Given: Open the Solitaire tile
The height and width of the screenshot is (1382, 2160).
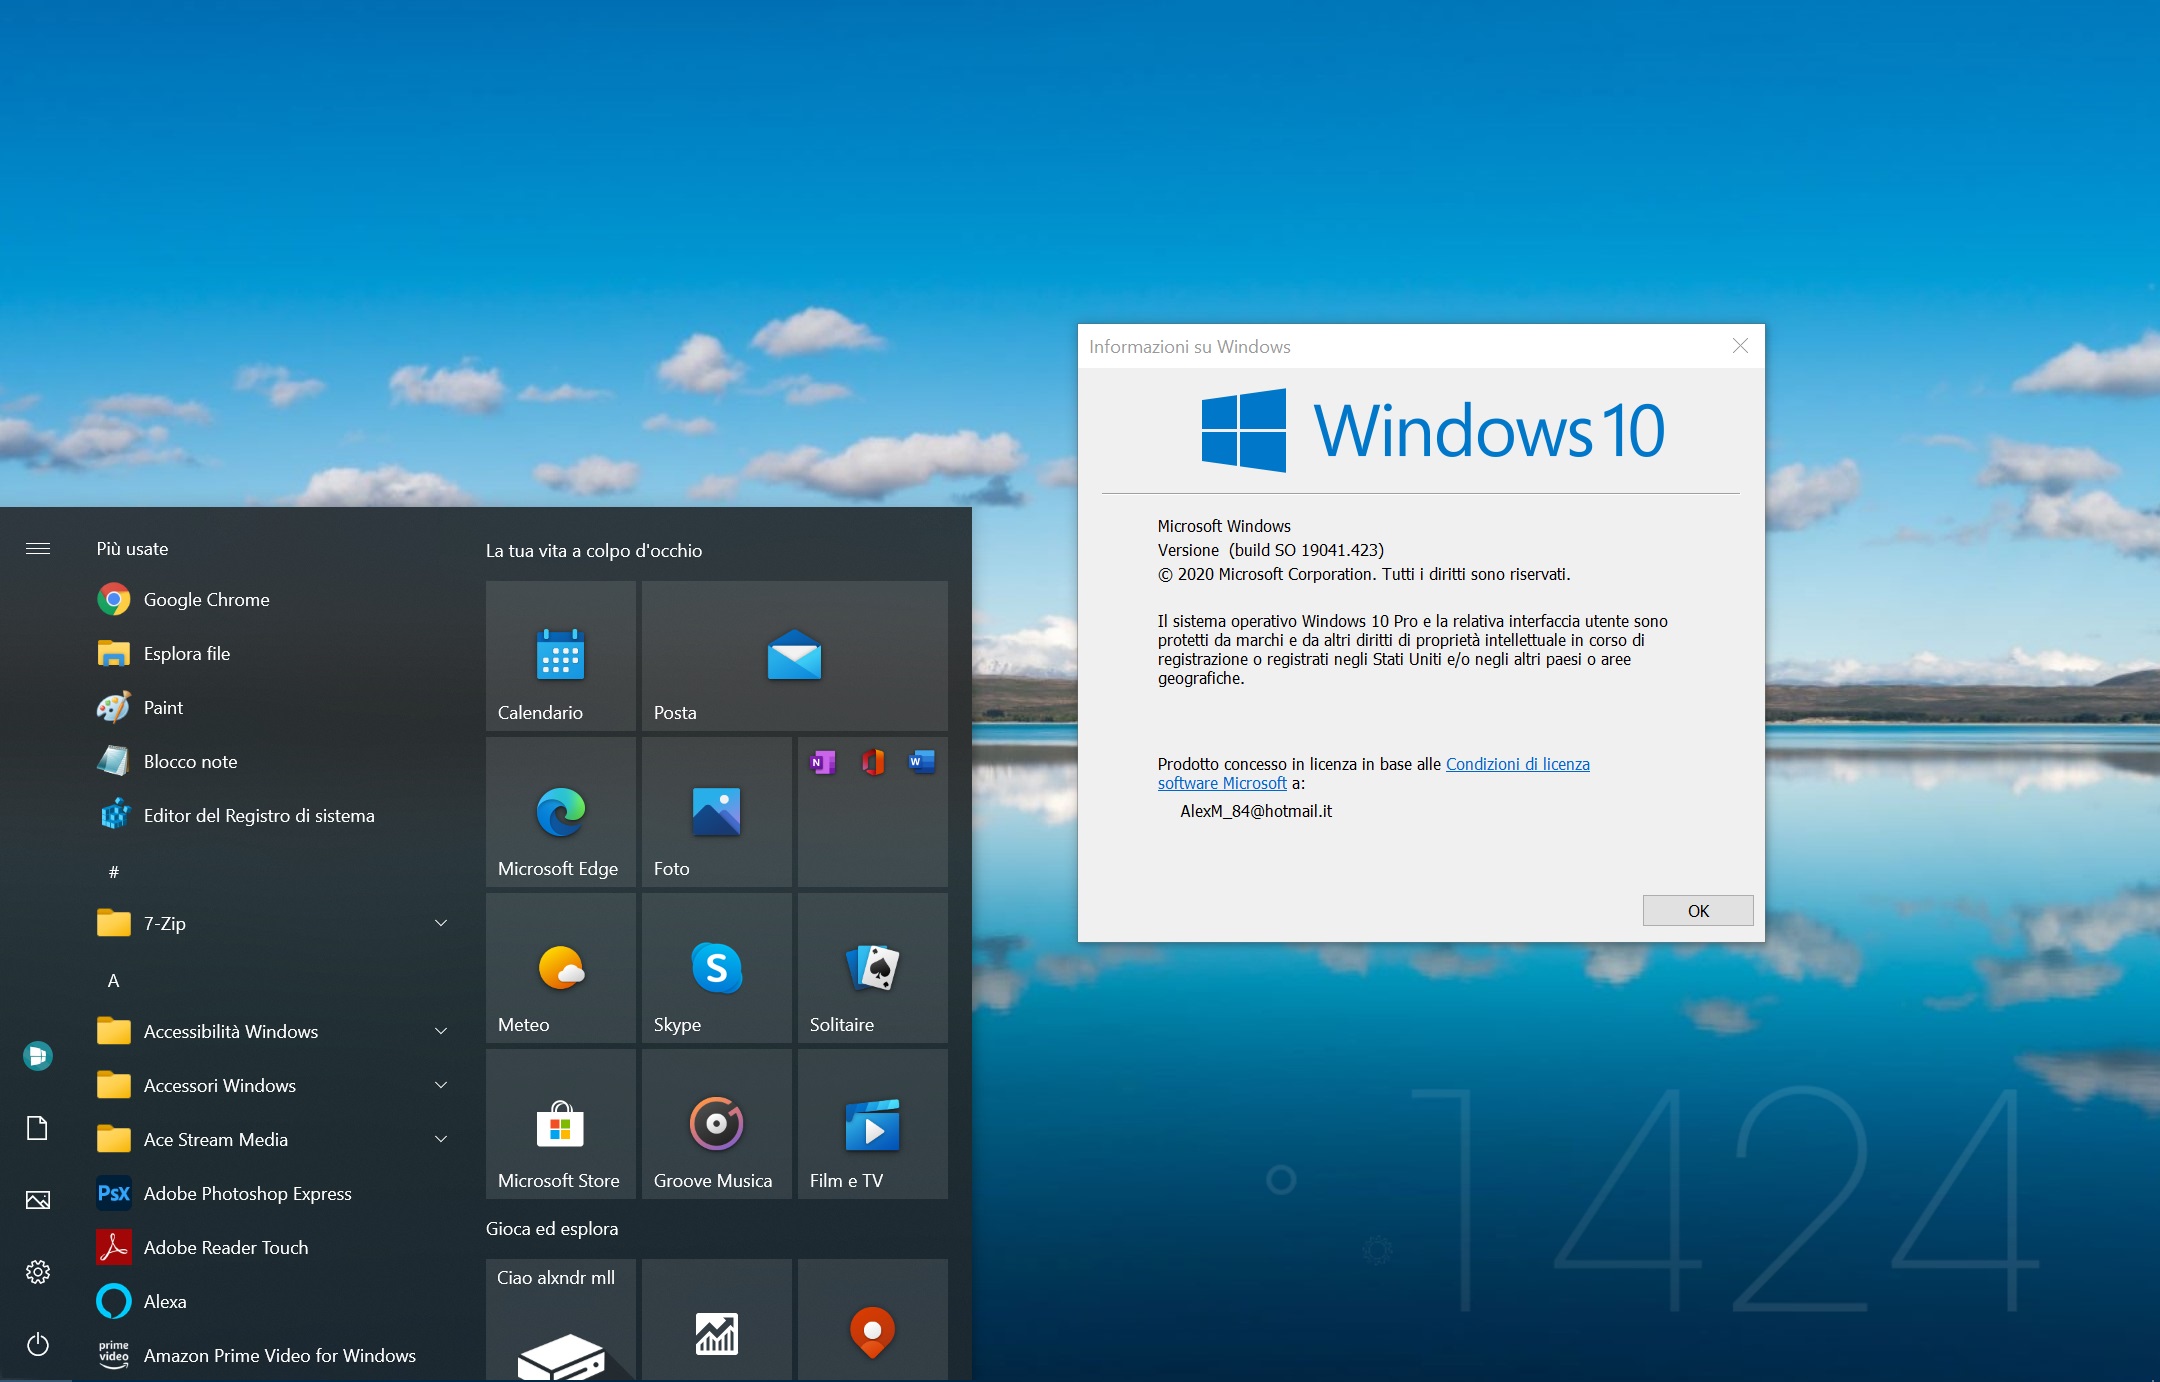Looking at the screenshot, I should coord(873,968).
